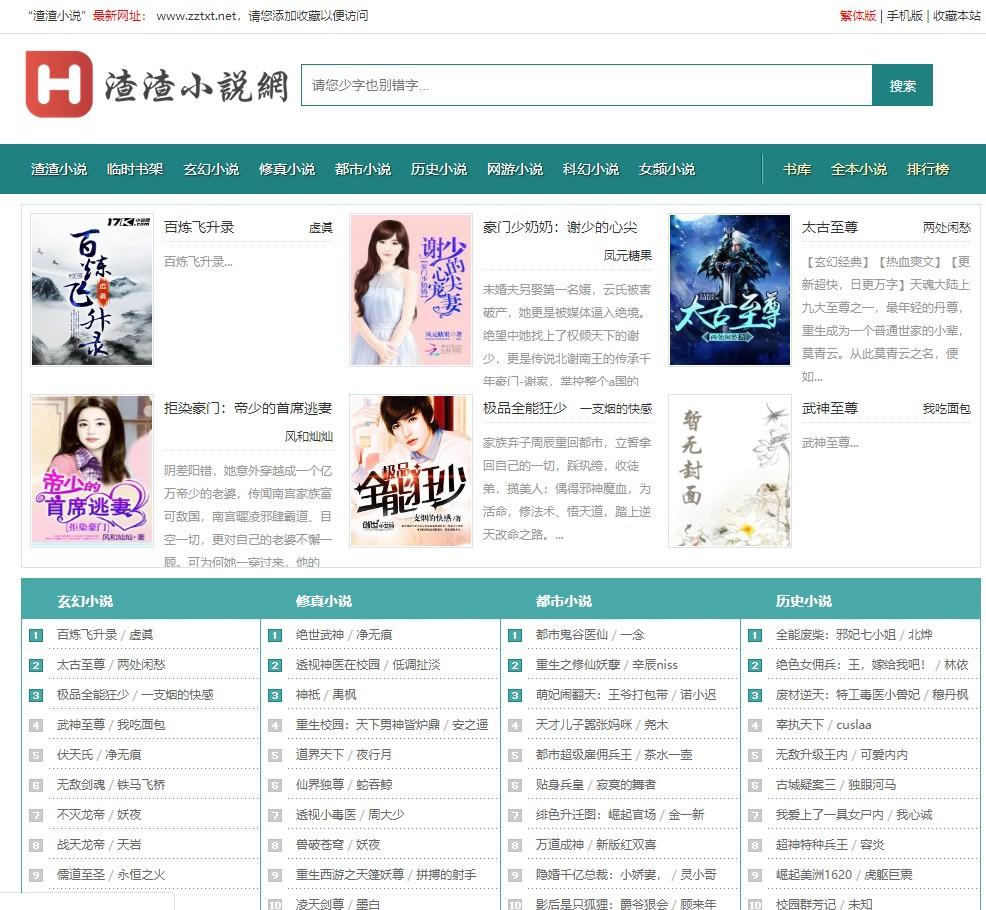Open the 百炼飞升录 book cover
986x910 pixels.
[91, 290]
